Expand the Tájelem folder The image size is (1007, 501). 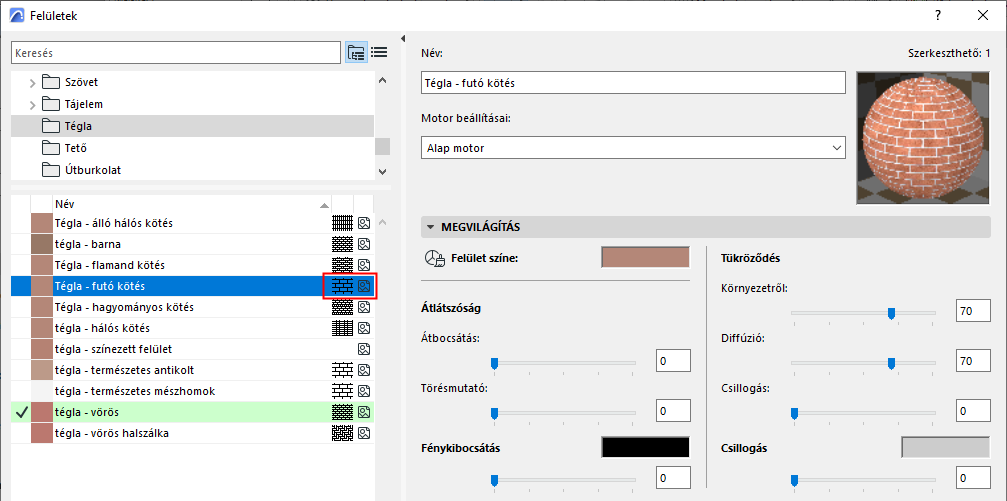(x=32, y=104)
